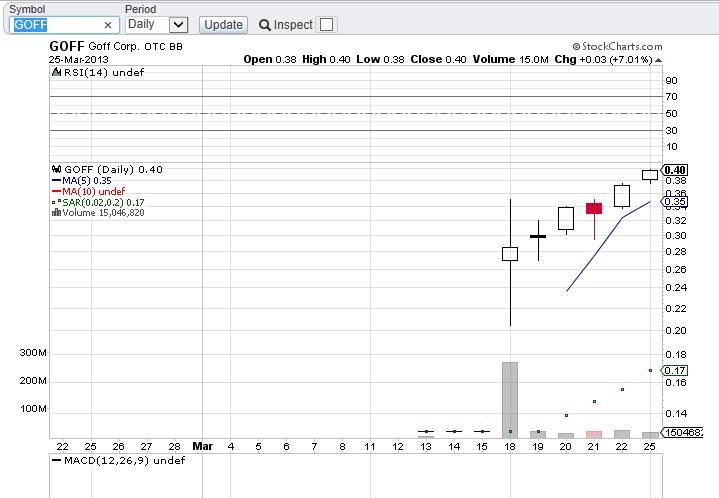719x498 pixels.
Task: Click the Update button
Action: point(223,25)
